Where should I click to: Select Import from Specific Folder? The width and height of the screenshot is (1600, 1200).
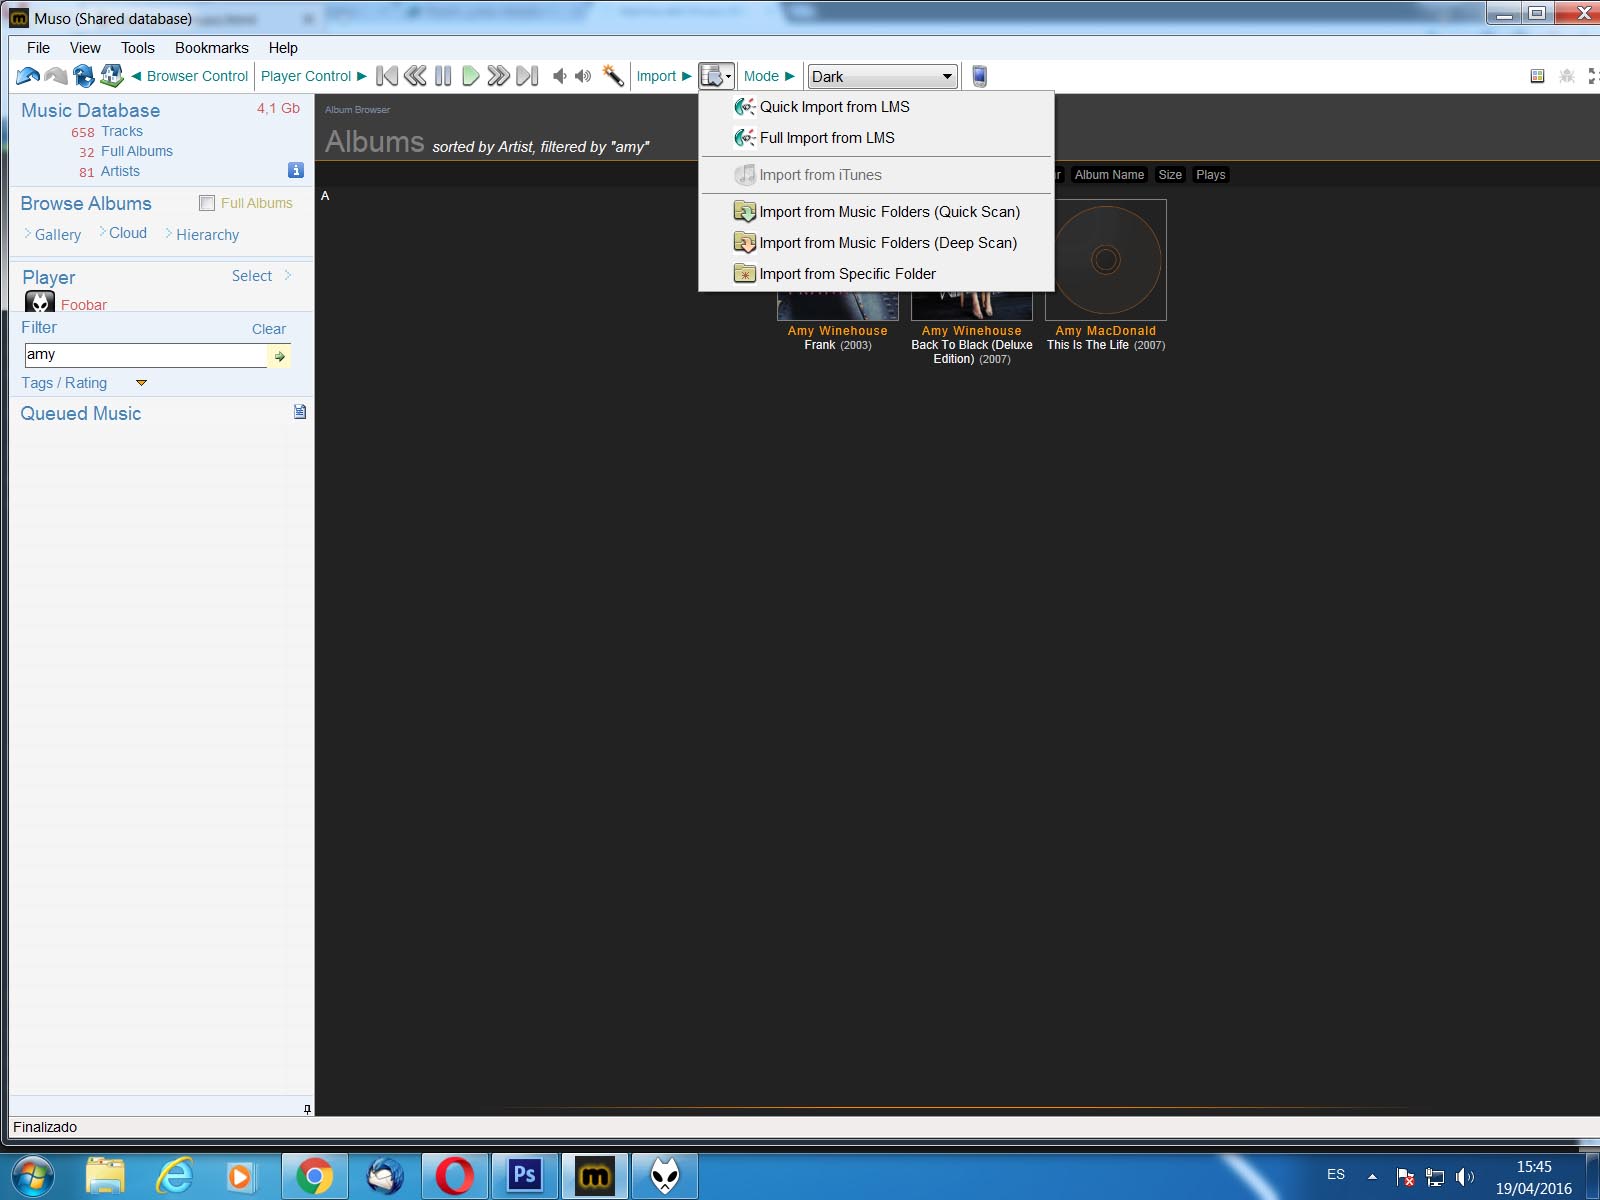click(x=876, y=274)
